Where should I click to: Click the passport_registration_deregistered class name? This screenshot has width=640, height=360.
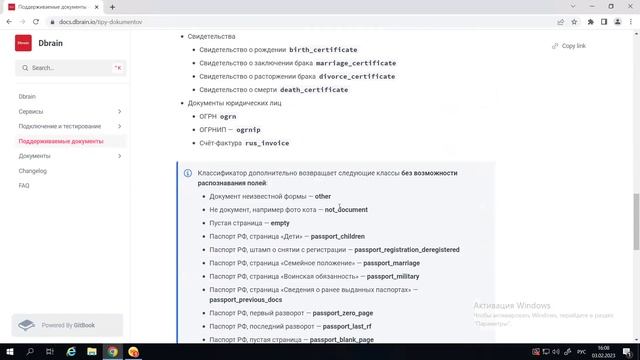pyautogui.click(x=407, y=250)
